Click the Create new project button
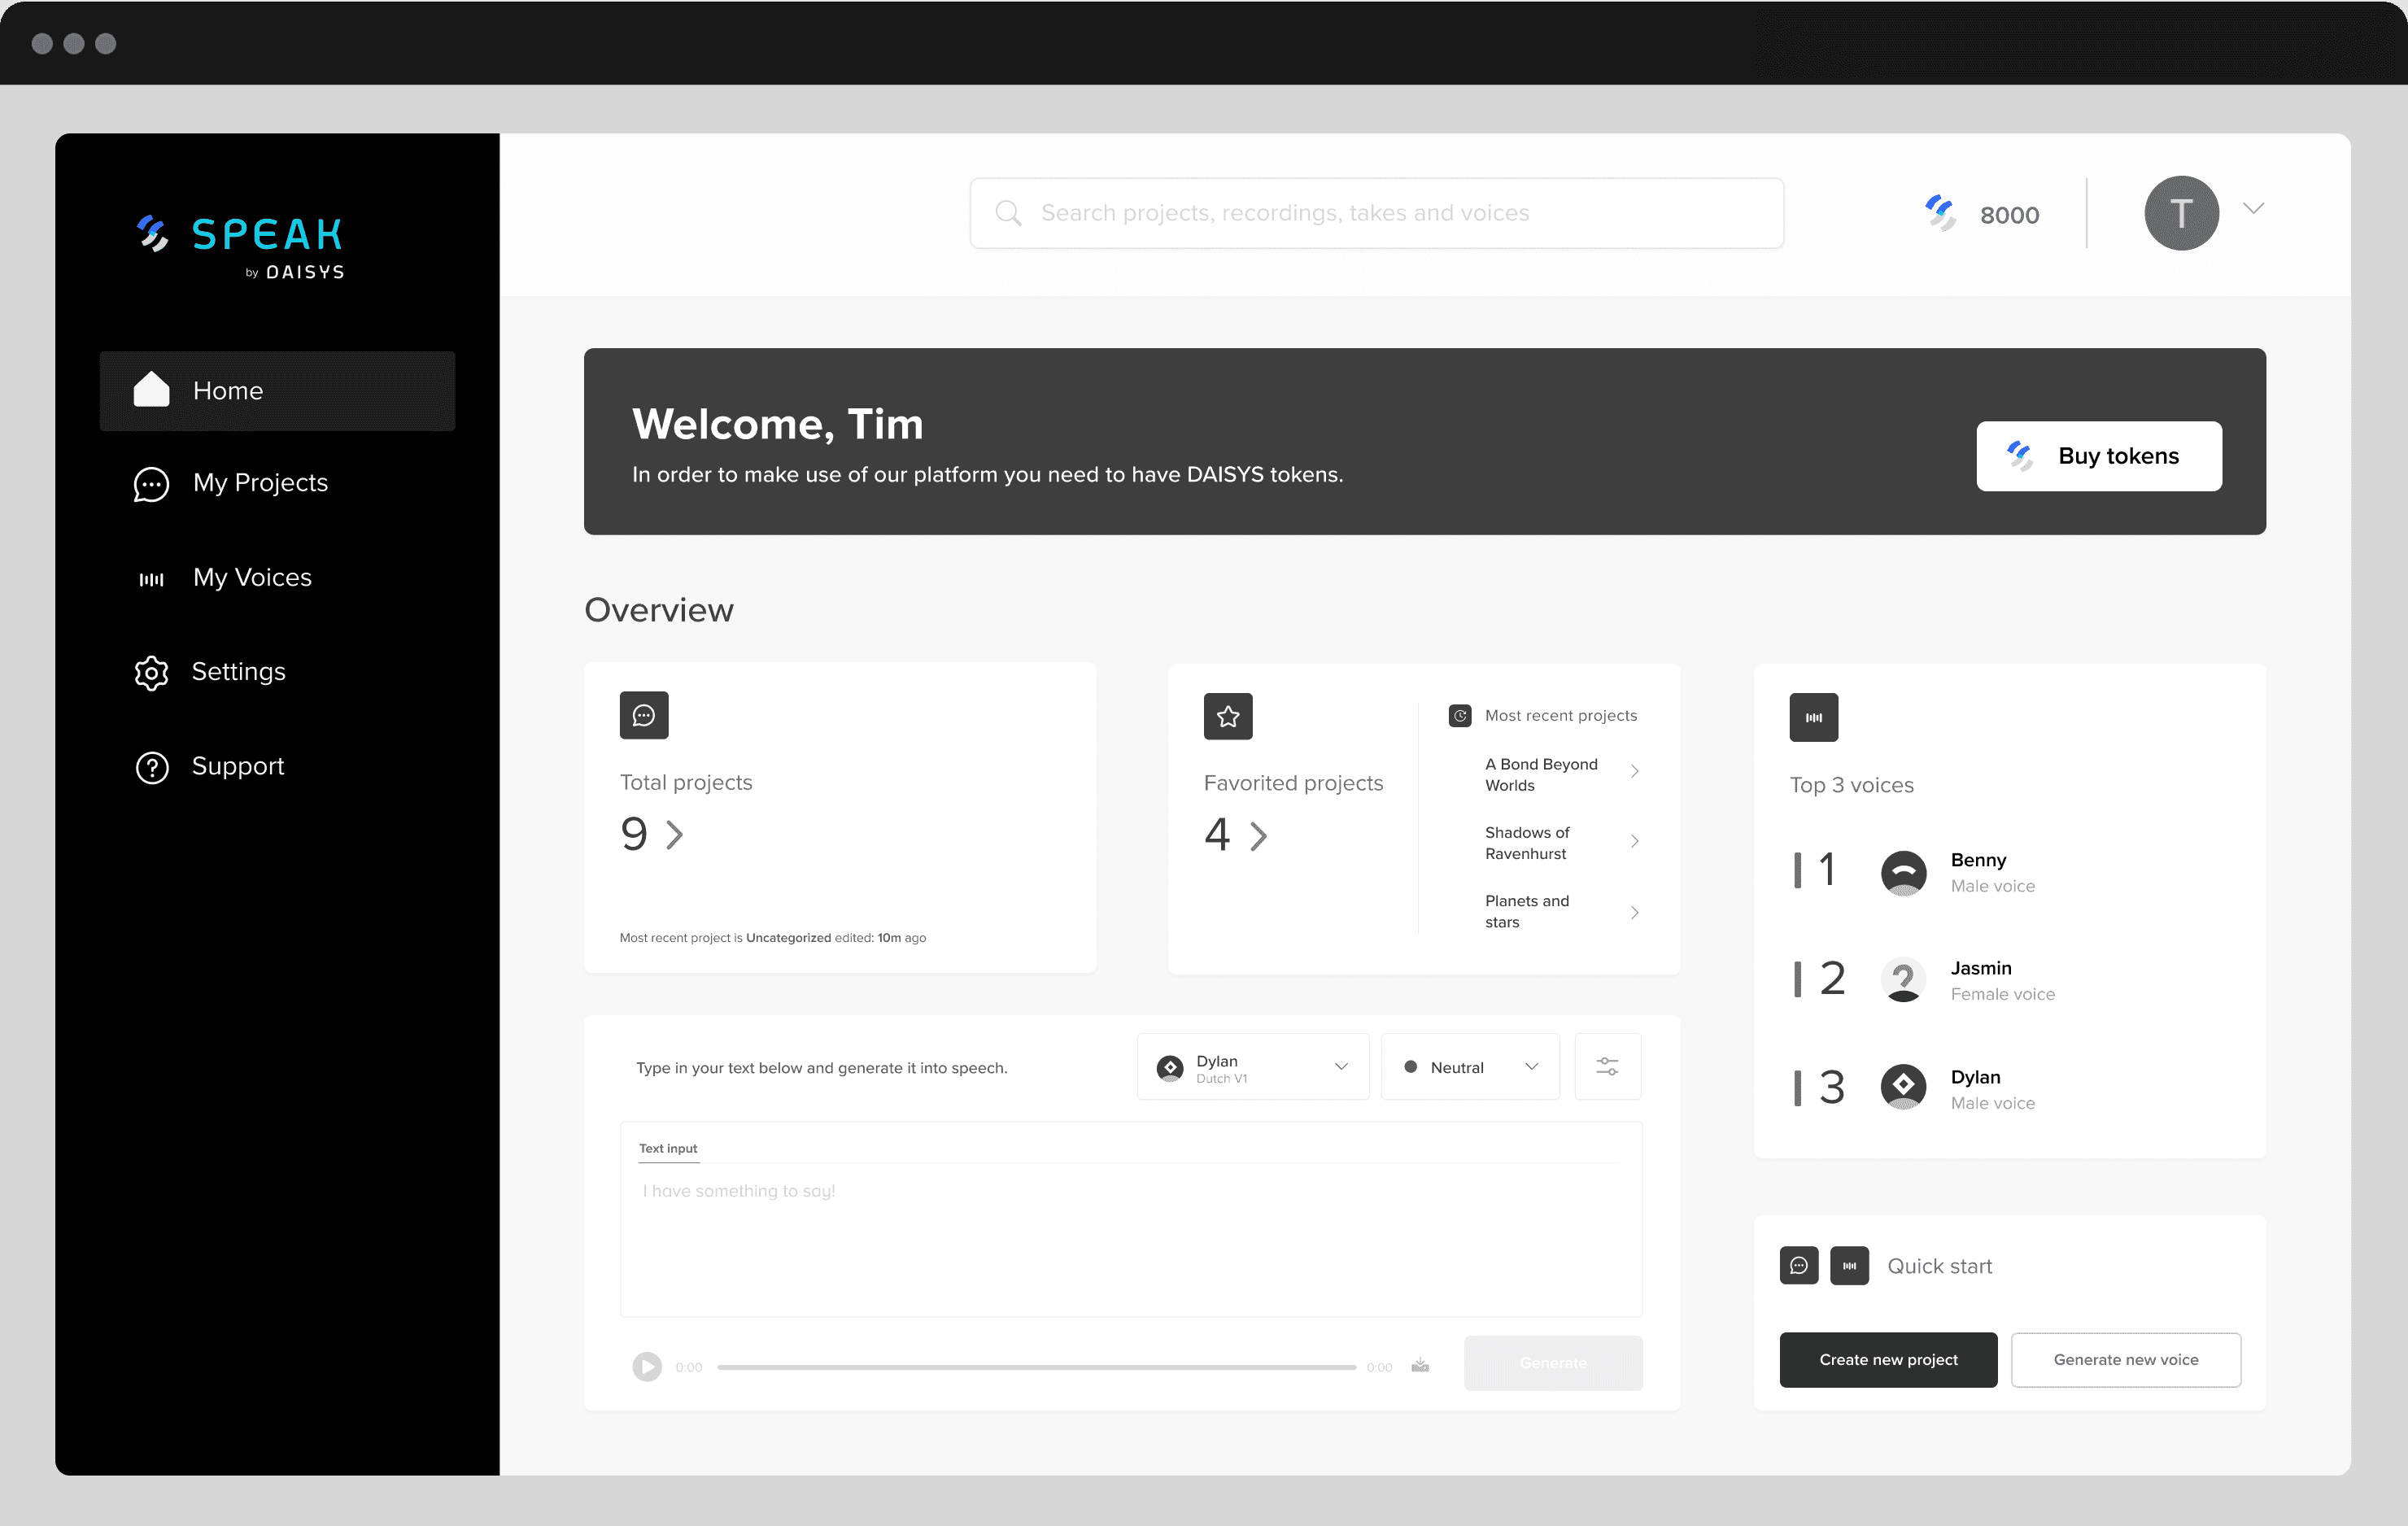The height and width of the screenshot is (1526, 2408). pyautogui.click(x=1887, y=1359)
